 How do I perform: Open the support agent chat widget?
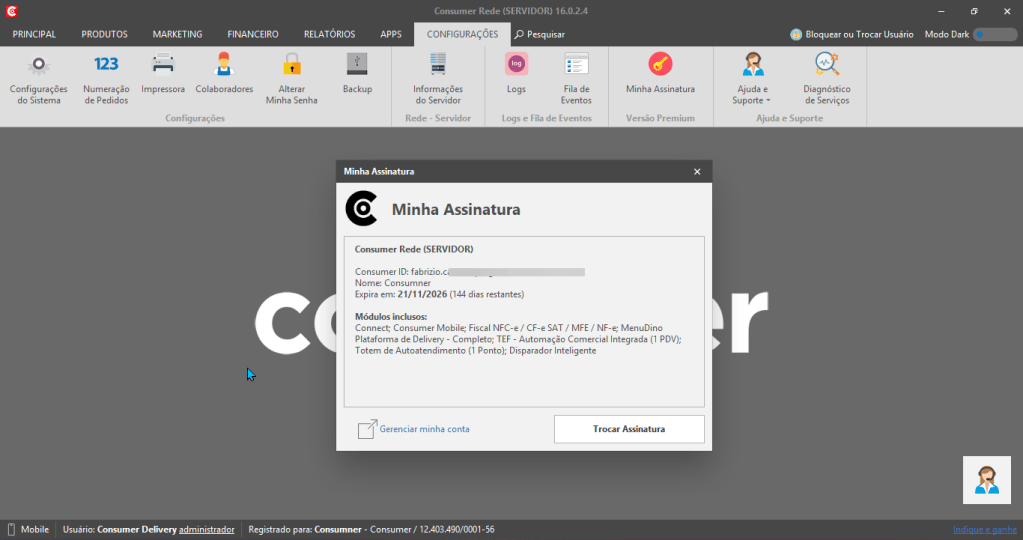click(x=986, y=480)
